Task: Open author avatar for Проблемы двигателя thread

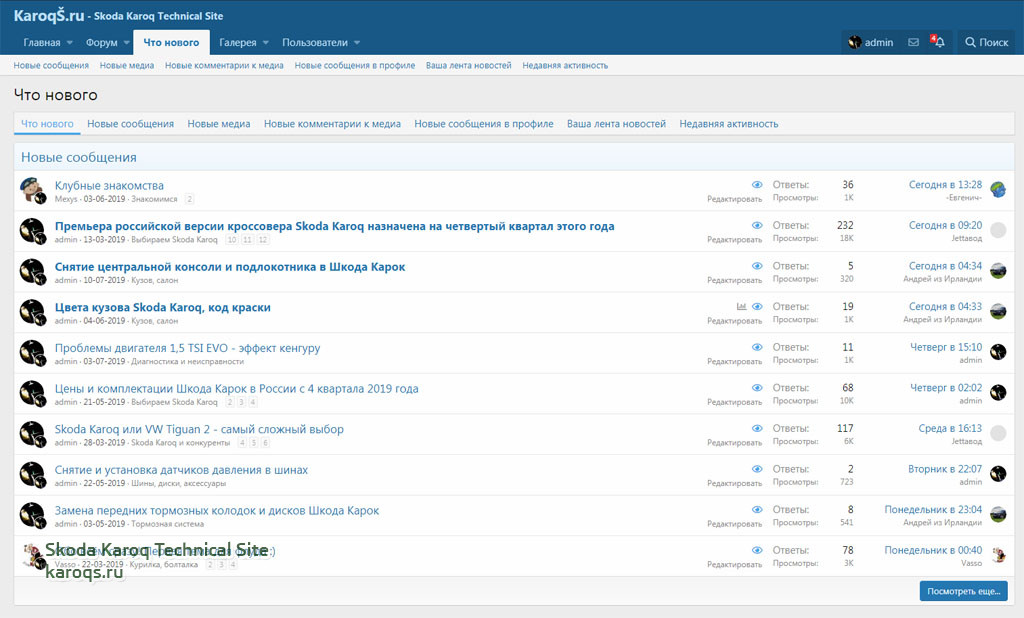Action: pos(33,353)
